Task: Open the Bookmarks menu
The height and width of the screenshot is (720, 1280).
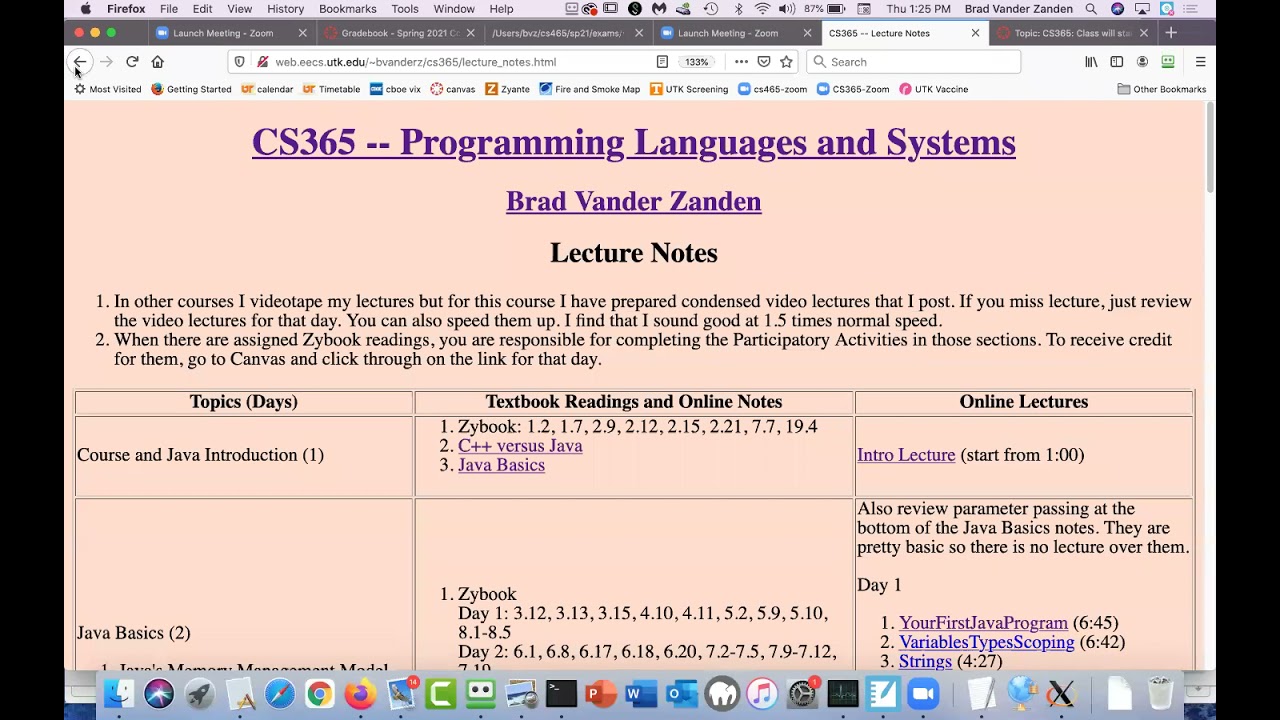Action: pyautogui.click(x=347, y=9)
